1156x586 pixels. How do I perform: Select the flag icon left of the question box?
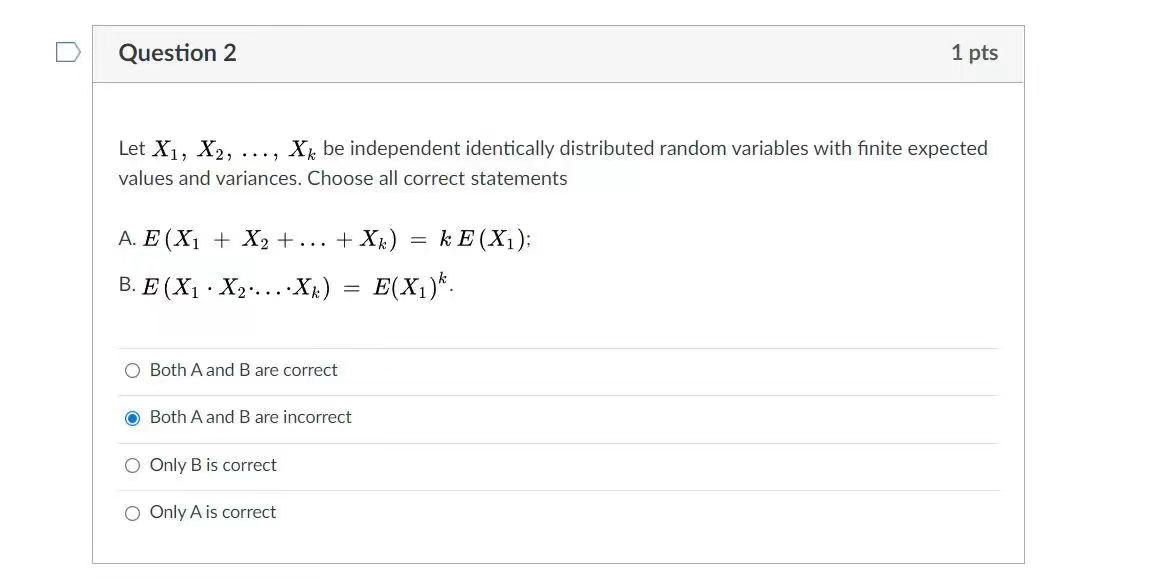[x=66, y=50]
